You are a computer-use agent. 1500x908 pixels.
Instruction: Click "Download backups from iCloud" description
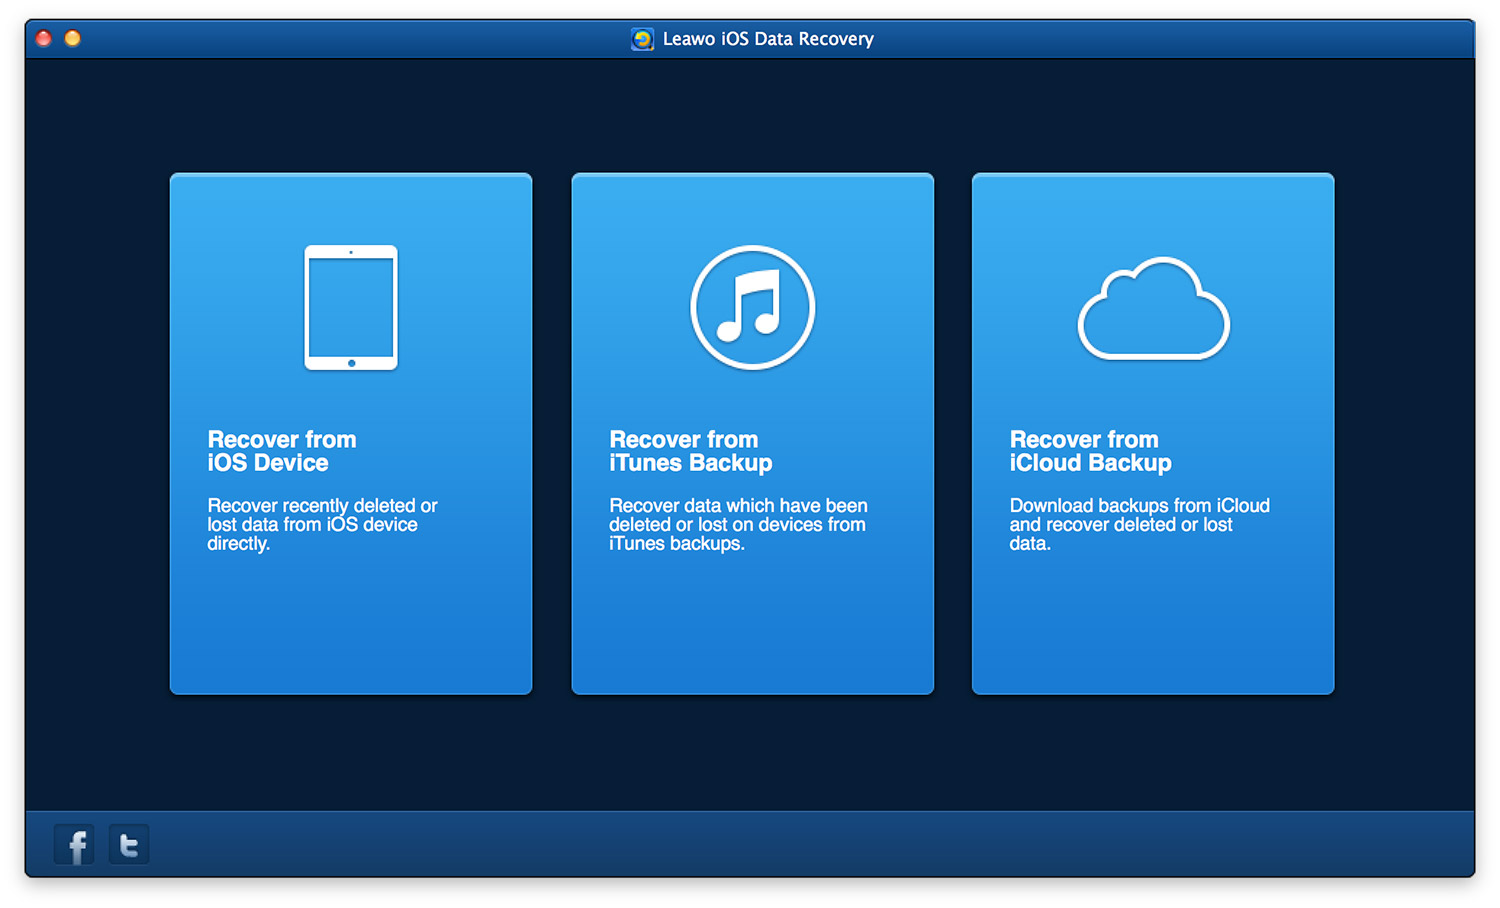(x=1139, y=524)
